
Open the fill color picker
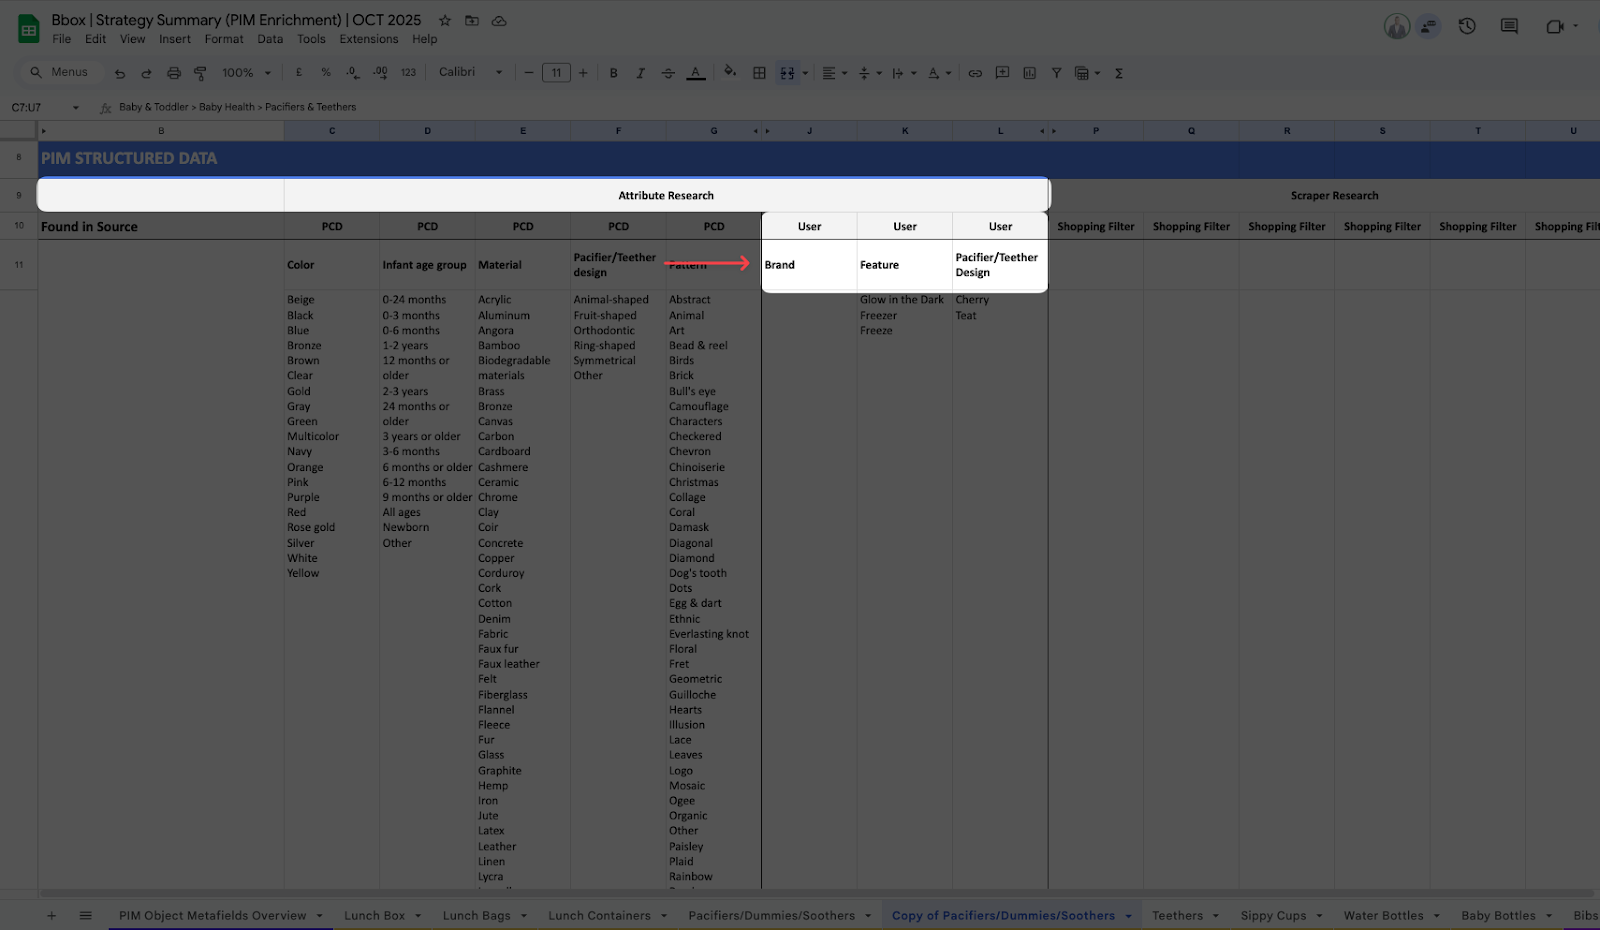730,73
